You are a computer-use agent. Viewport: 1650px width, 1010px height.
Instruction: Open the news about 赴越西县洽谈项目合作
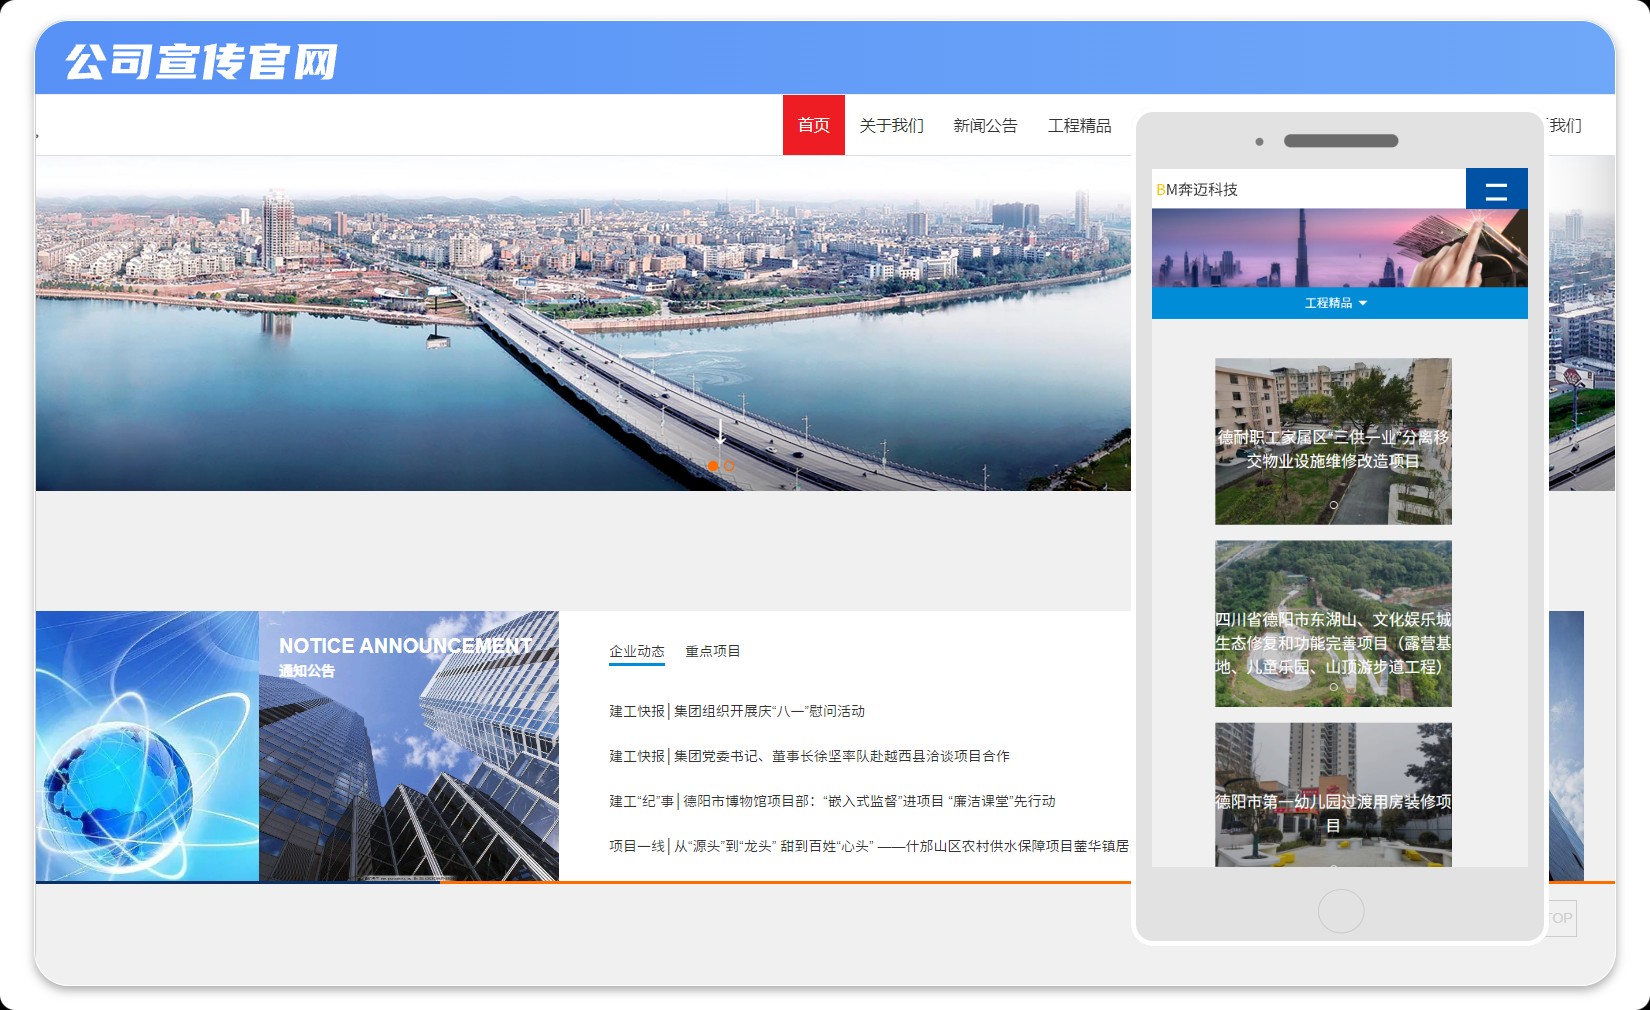click(810, 756)
